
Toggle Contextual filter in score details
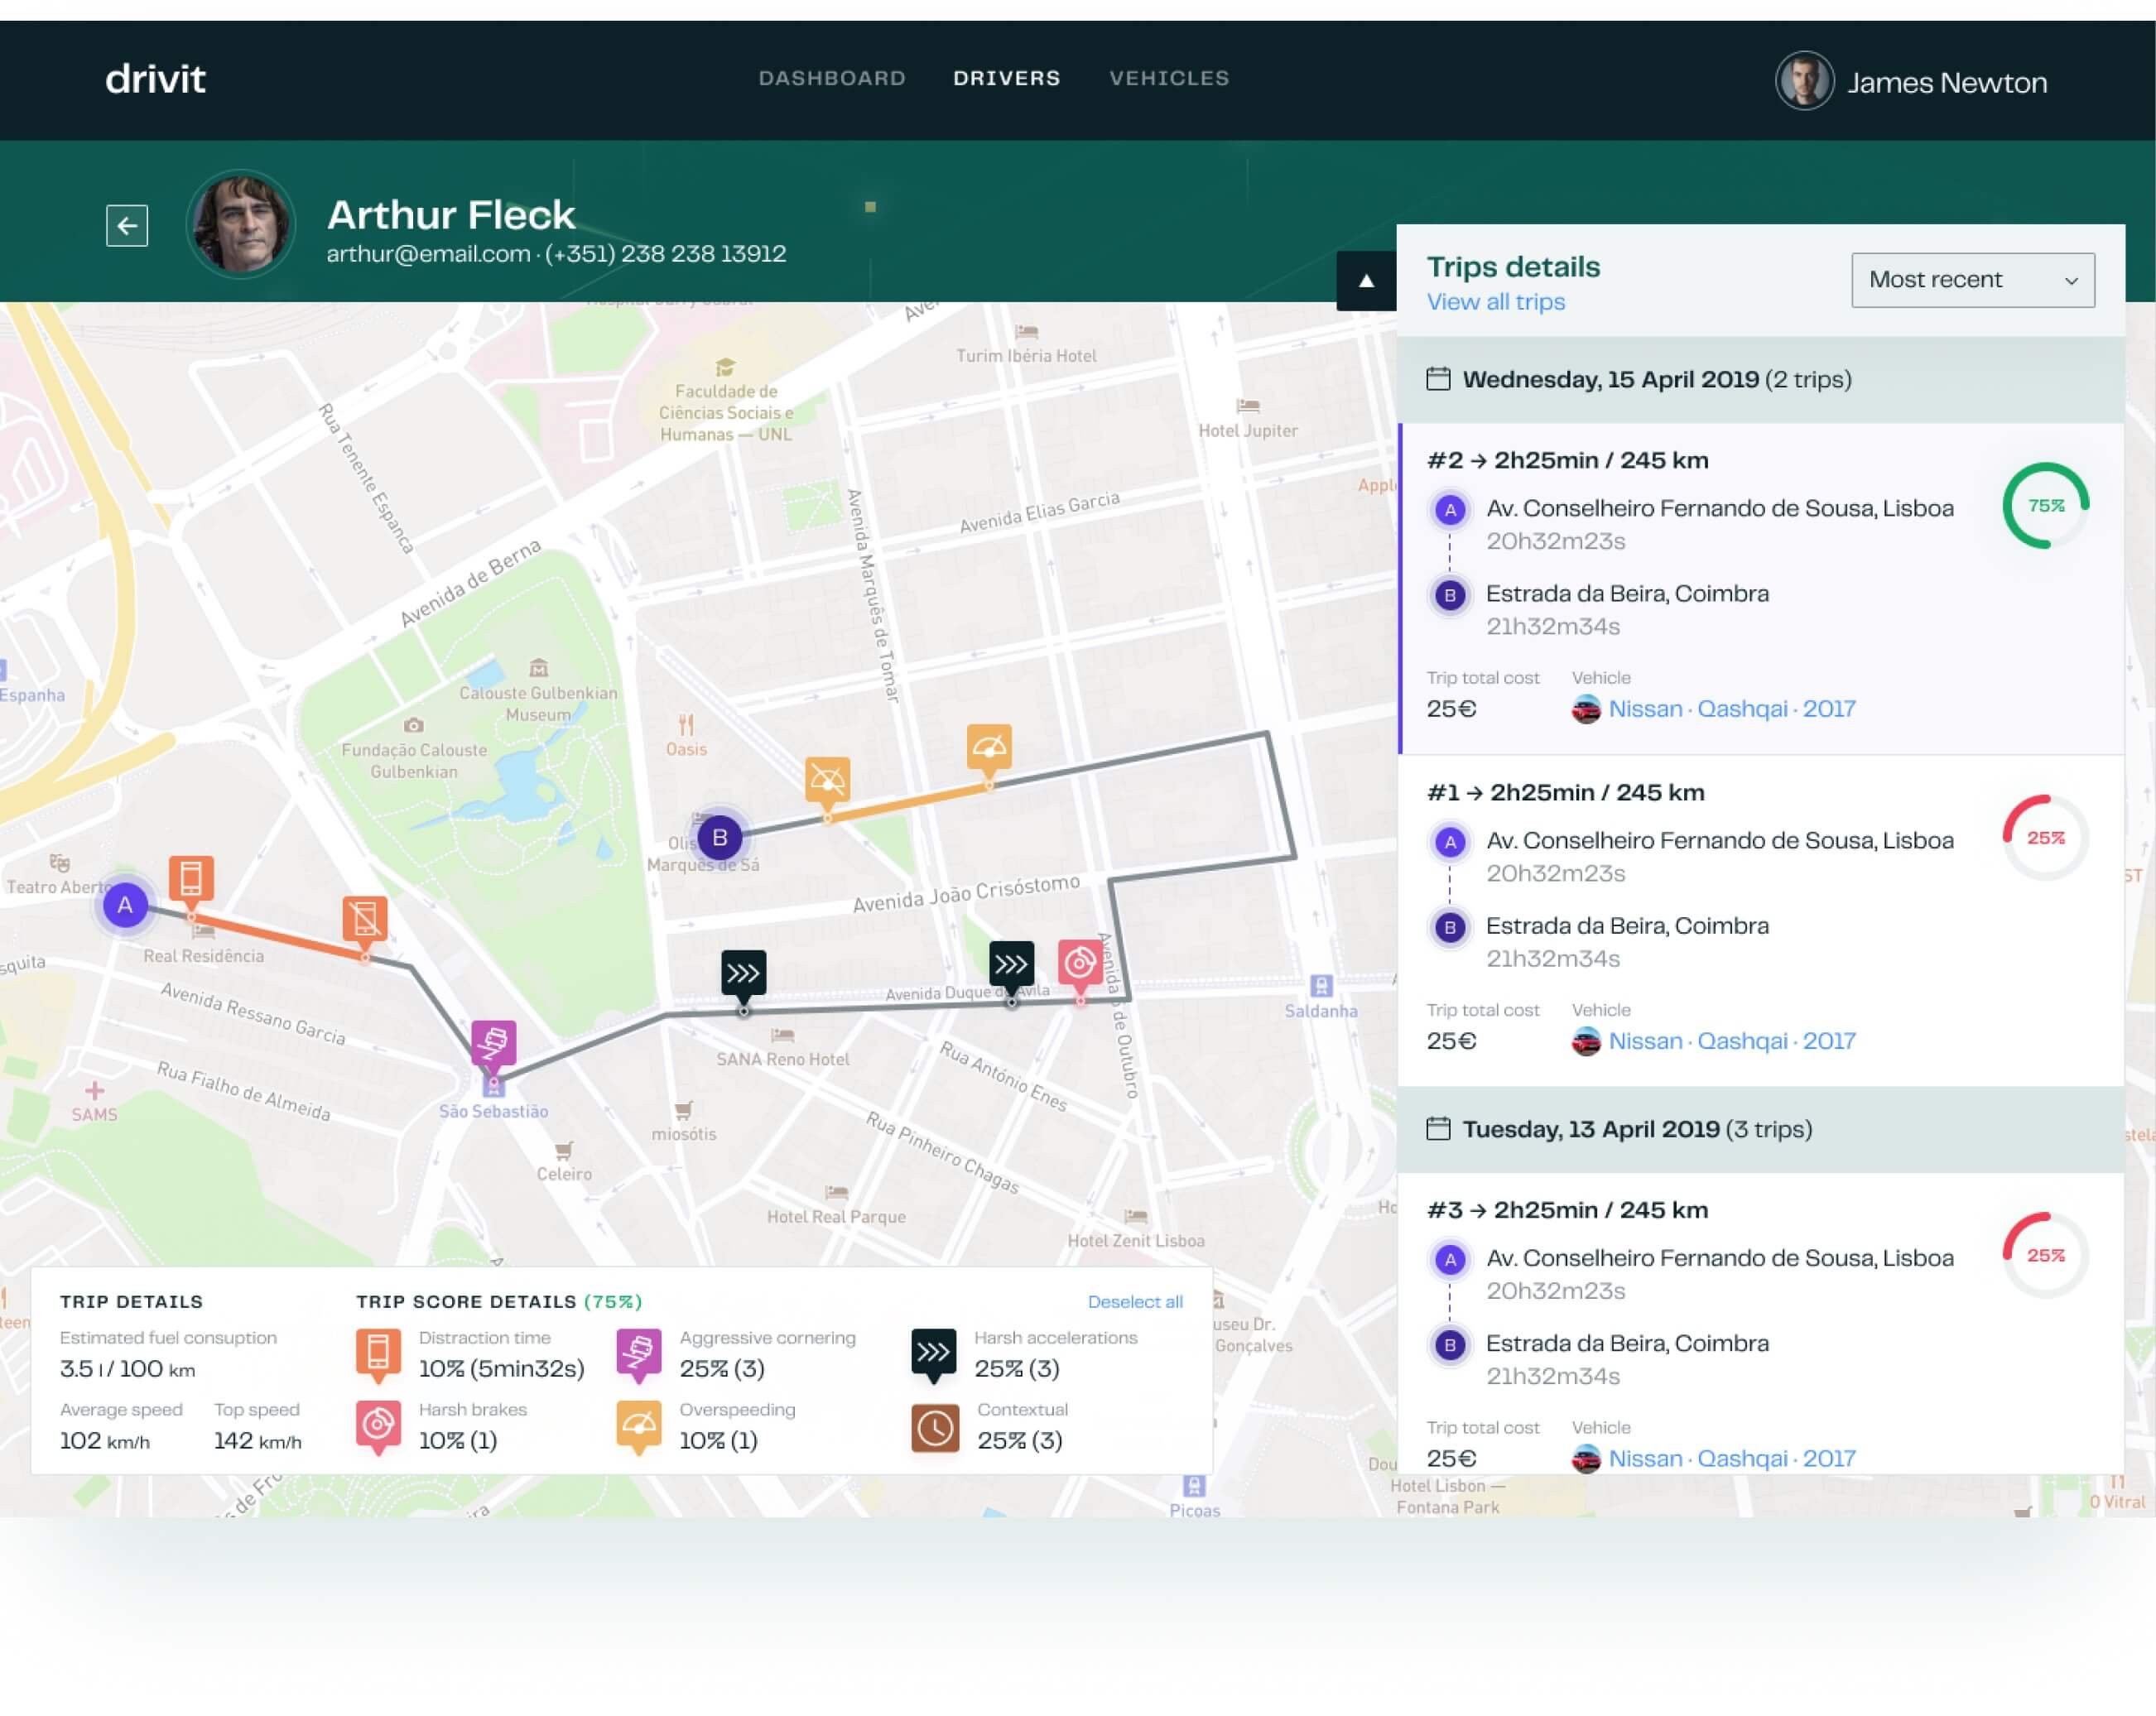pos(934,1427)
